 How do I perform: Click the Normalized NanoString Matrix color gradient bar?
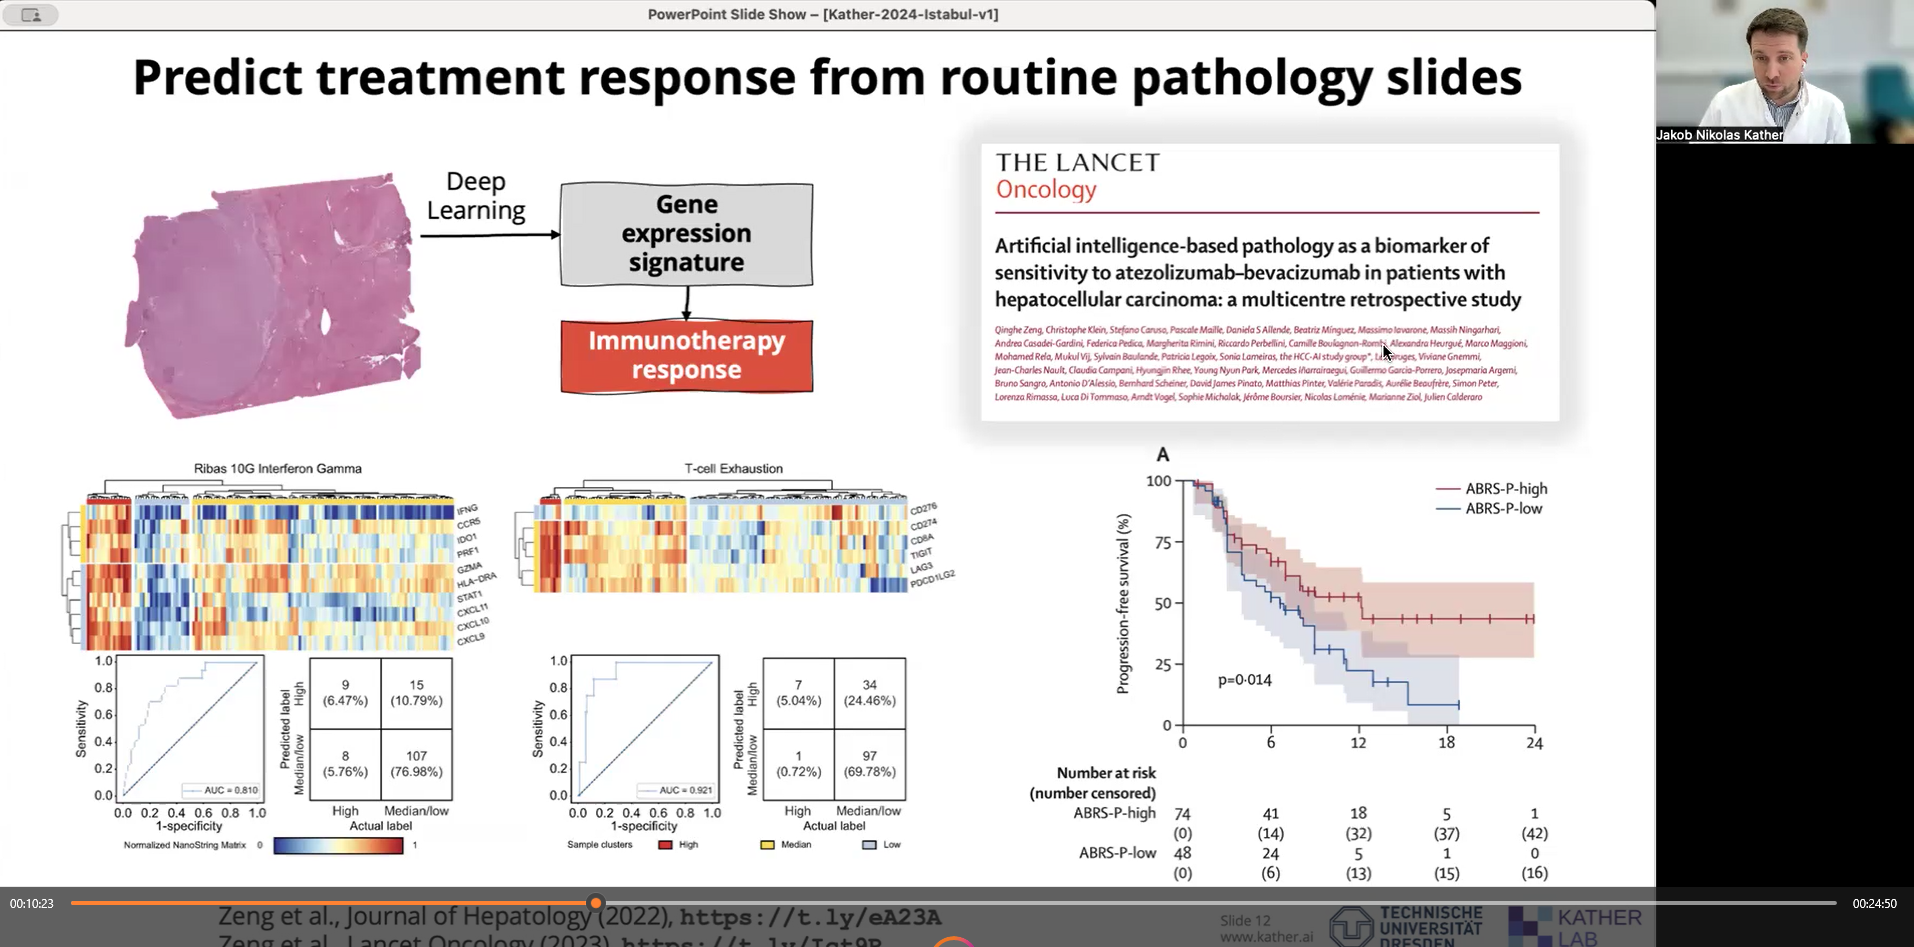click(339, 846)
